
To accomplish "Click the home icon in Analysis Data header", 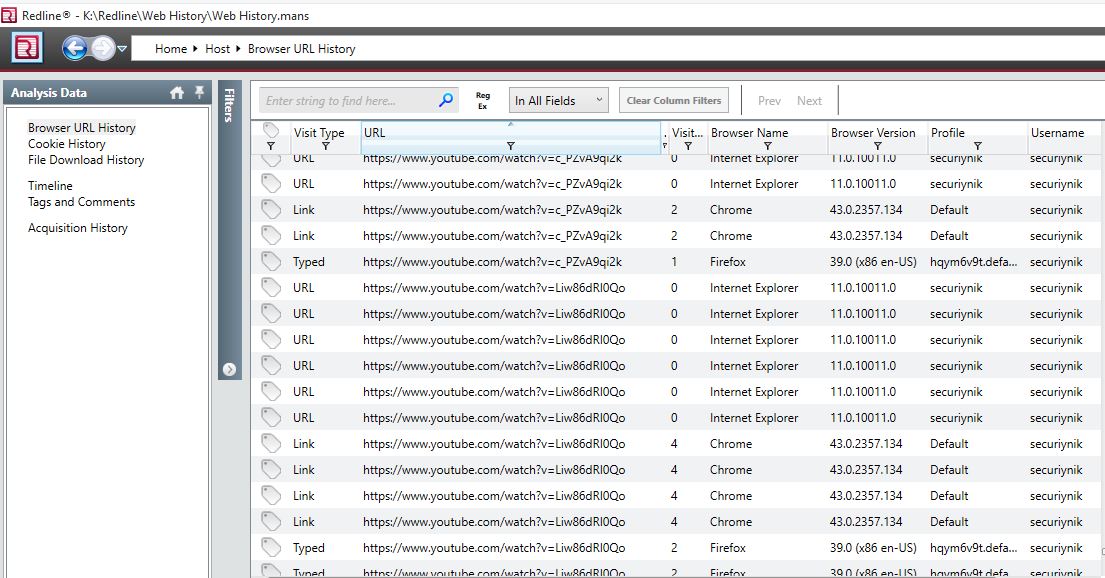I will [x=177, y=92].
